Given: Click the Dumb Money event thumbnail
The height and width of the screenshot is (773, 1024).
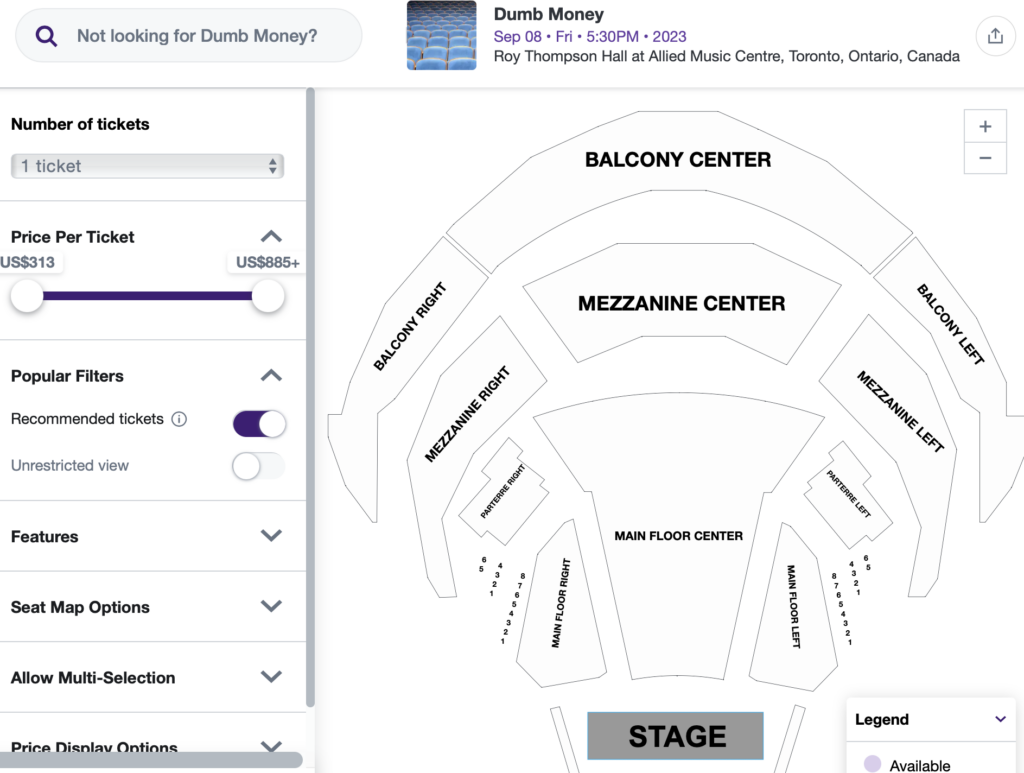Looking at the screenshot, I should point(441,36).
